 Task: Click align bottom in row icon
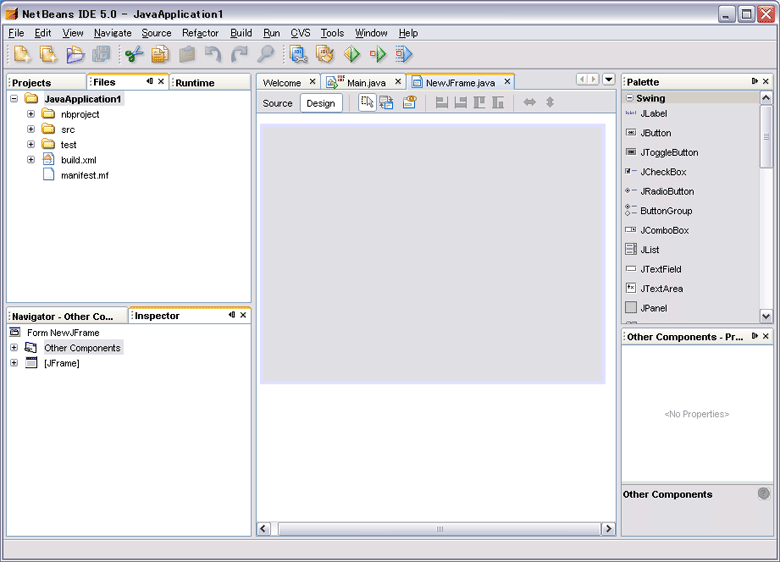coord(498,102)
